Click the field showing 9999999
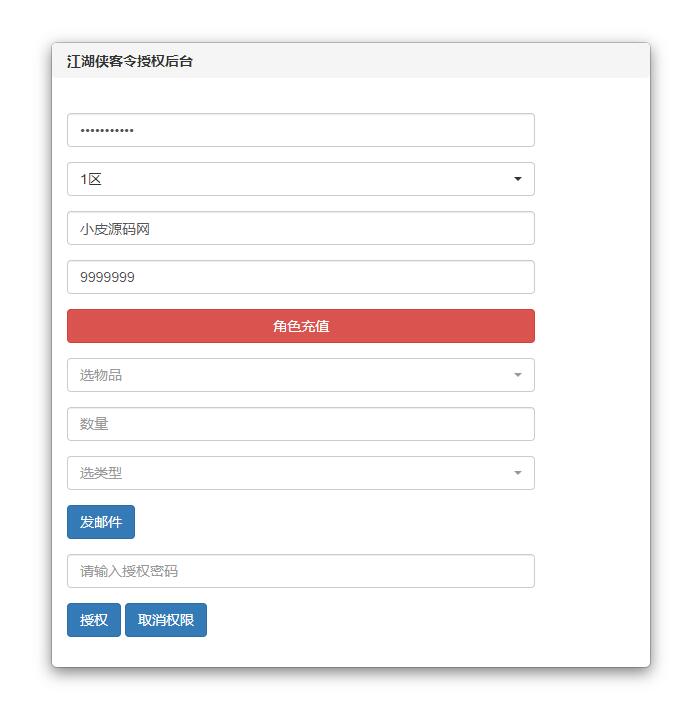This screenshot has width=699, height=725. pos(300,277)
